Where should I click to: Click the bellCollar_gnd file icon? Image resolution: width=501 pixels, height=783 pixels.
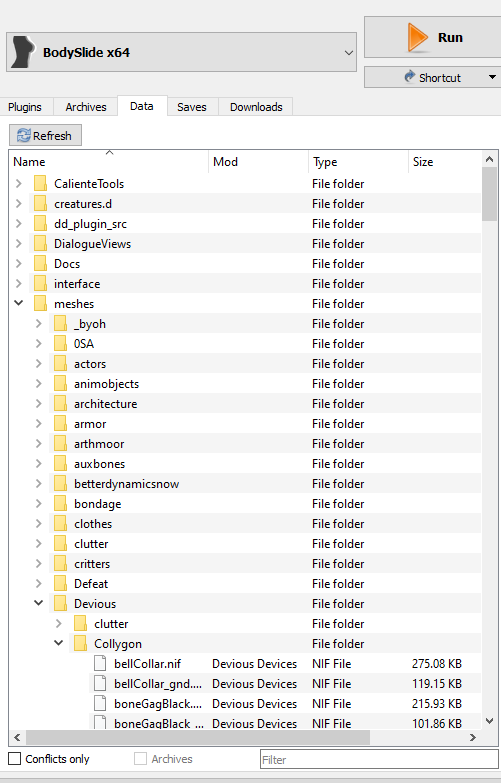(100, 683)
